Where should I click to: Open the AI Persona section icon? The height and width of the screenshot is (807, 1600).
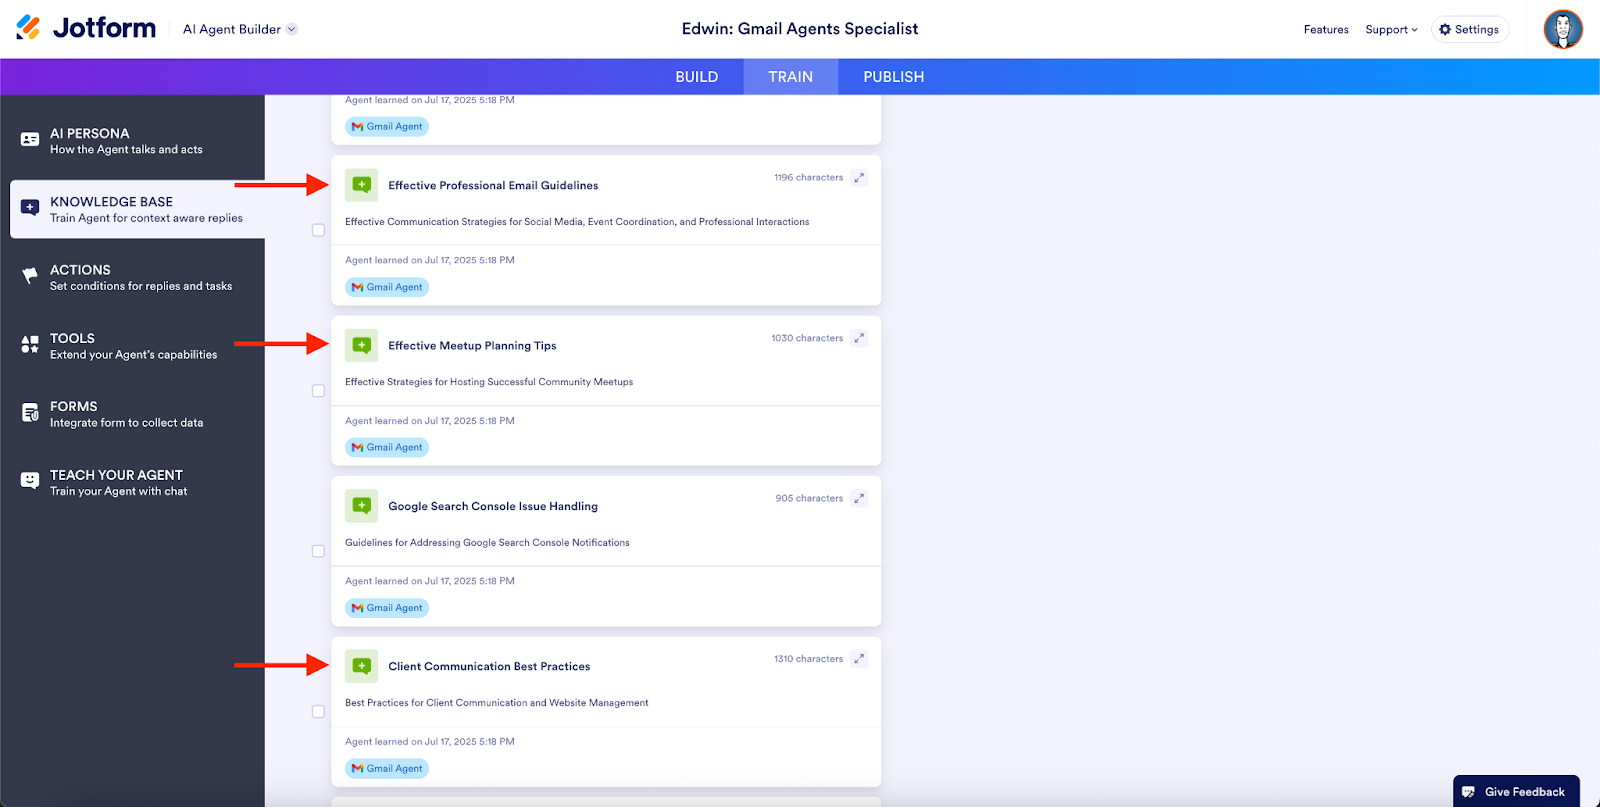(30, 140)
